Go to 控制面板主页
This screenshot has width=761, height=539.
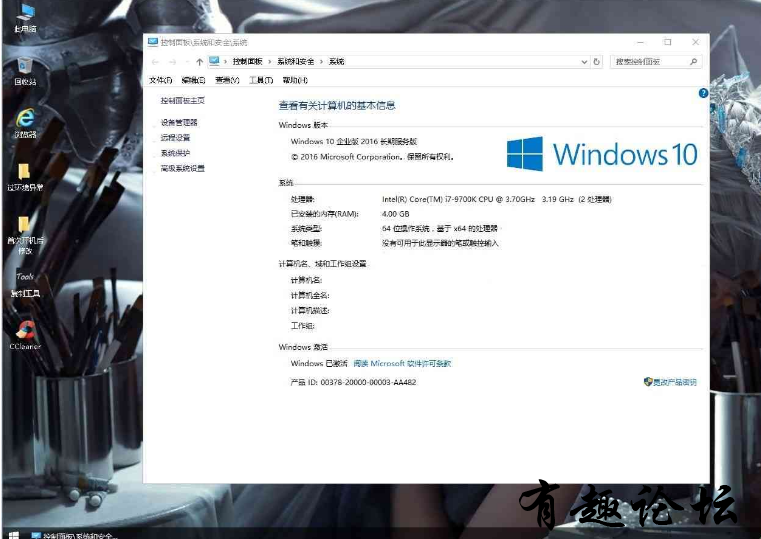pyautogui.click(x=182, y=100)
